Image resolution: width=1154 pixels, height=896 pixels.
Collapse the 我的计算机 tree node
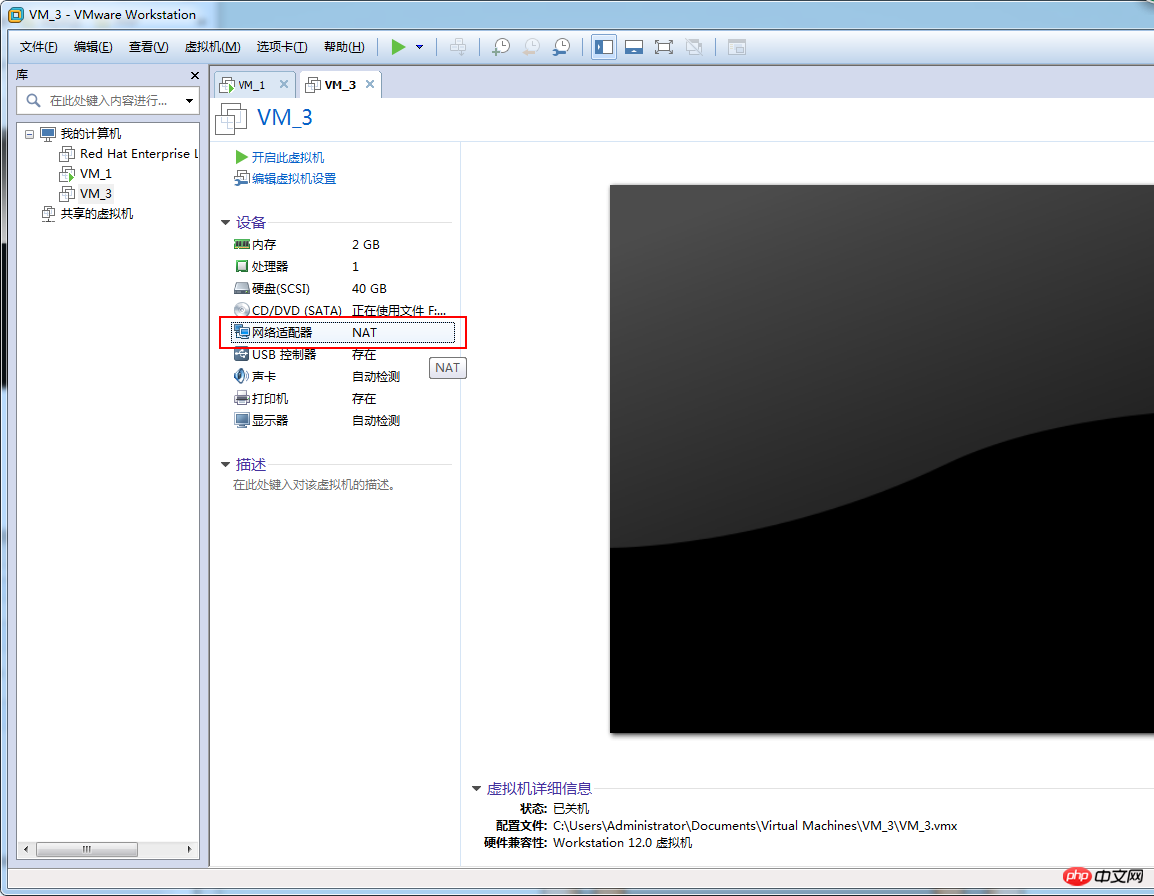tap(29, 134)
